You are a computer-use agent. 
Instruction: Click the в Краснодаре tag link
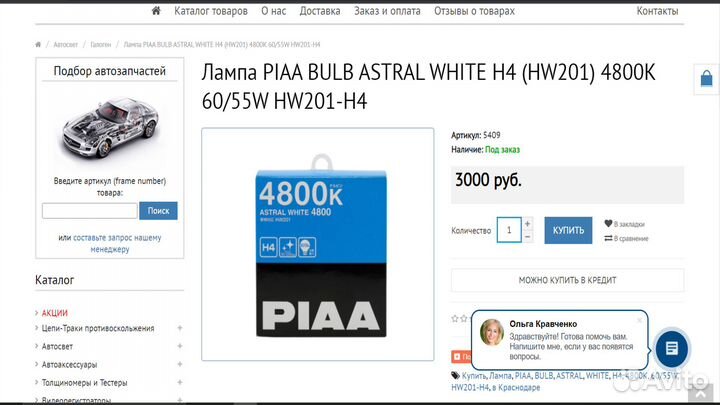(516, 388)
